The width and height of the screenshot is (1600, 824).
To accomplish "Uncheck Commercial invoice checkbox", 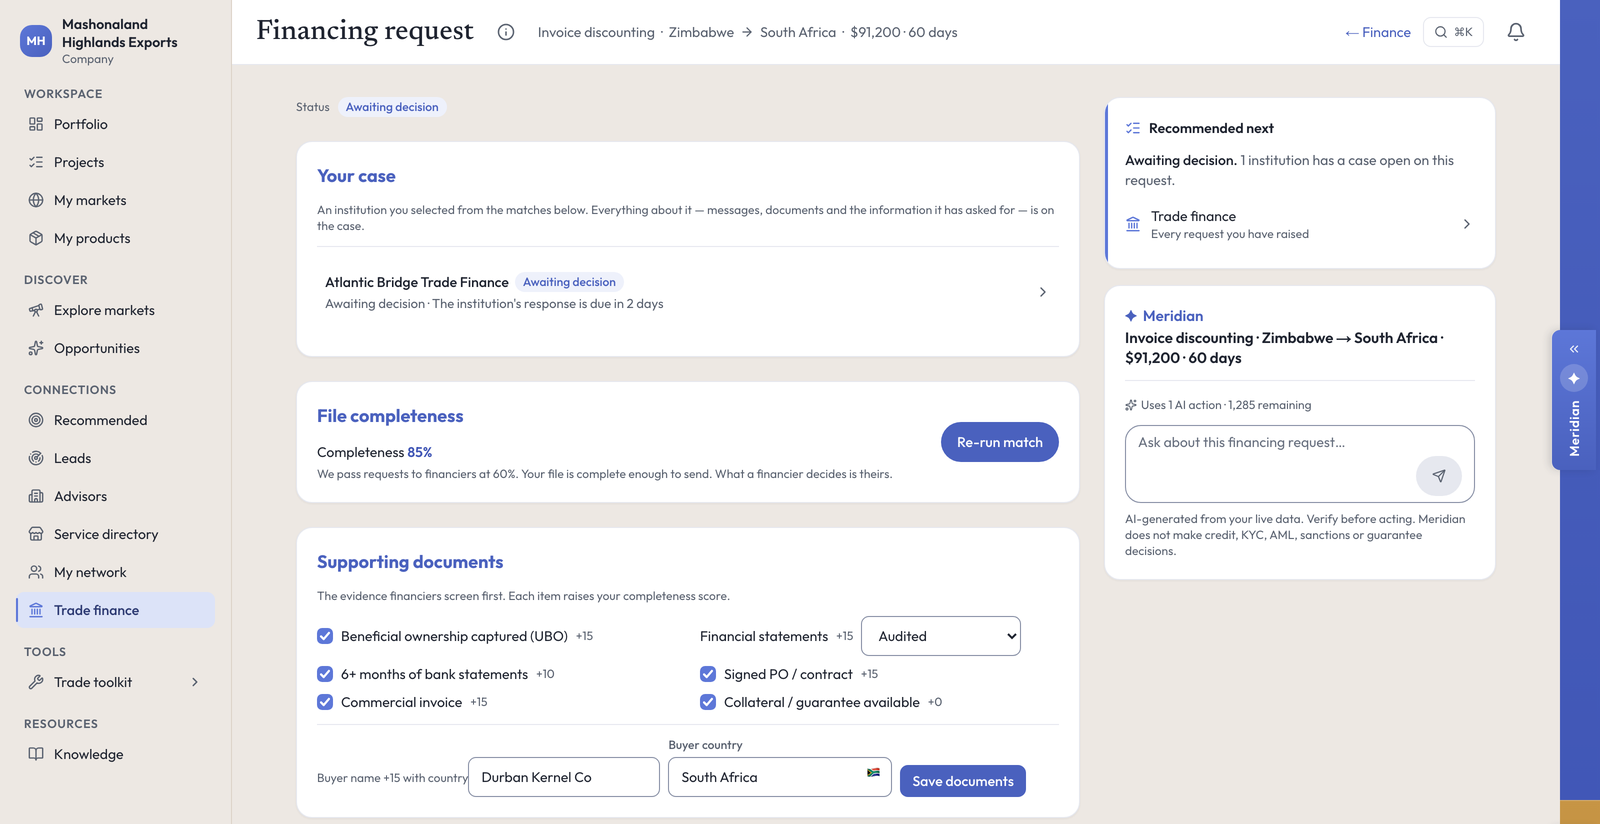I will [325, 702].
